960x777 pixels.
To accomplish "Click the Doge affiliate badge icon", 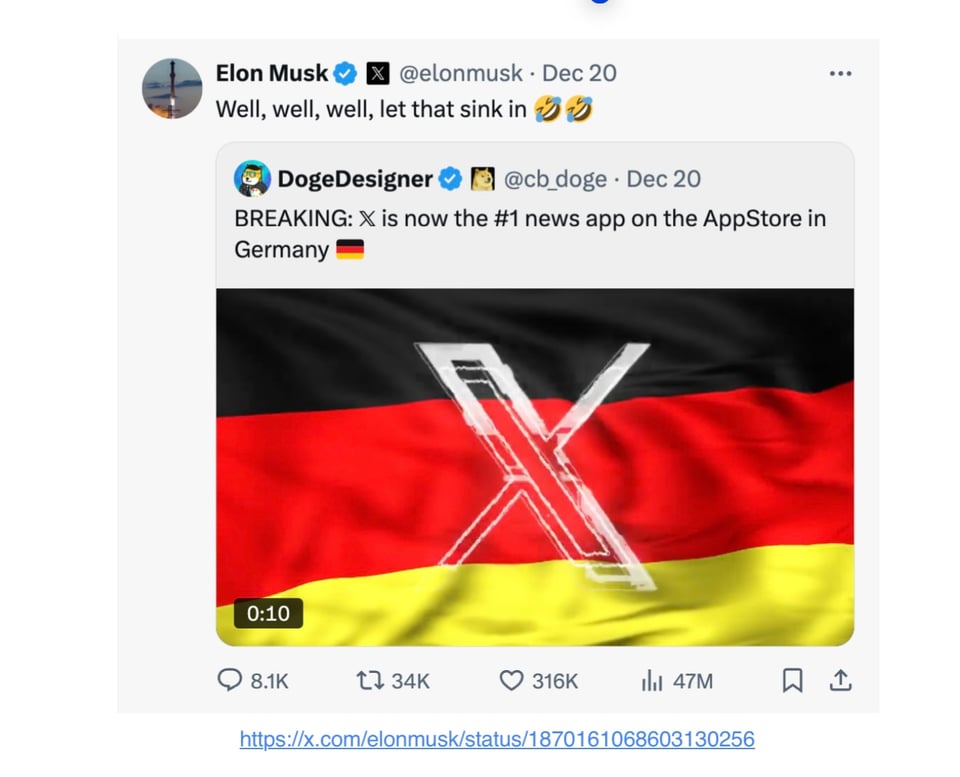I will click(483, 179).
